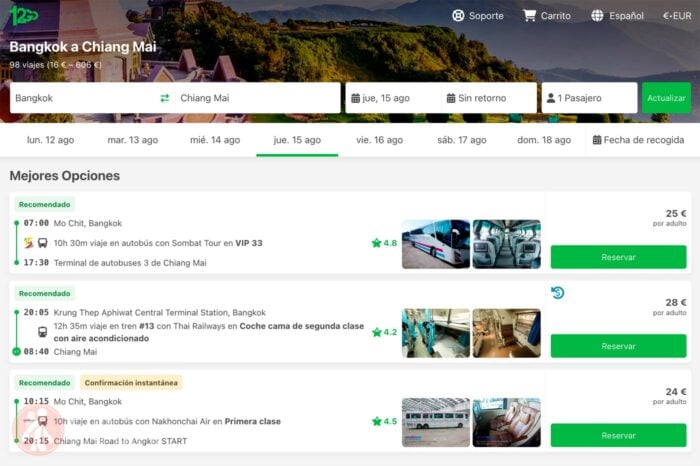Click the Soporte lifebuoy icon
The height and width of the screenshot is (466, 700).
tap(458, 16)
